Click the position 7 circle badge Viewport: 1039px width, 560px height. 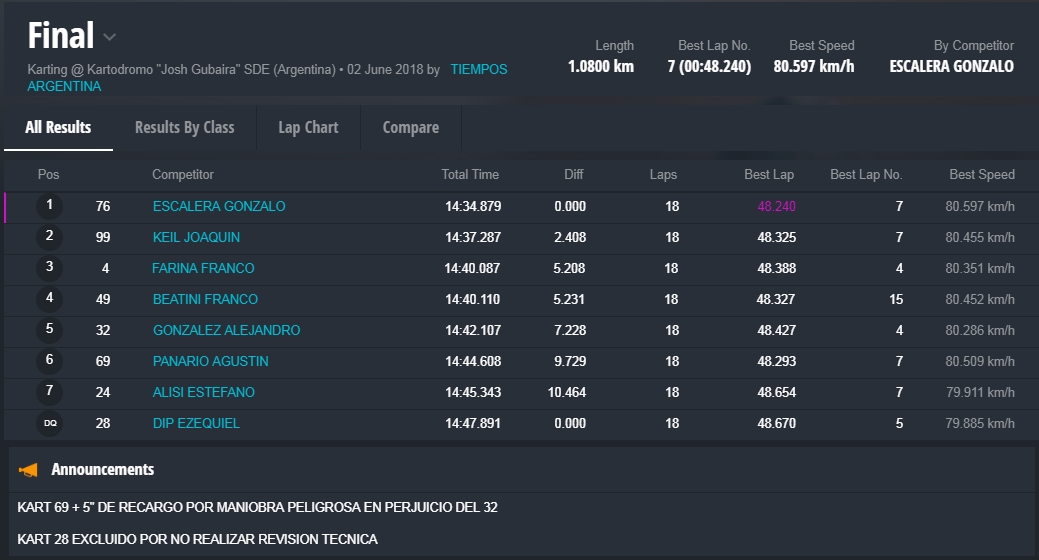pos(49,392)
